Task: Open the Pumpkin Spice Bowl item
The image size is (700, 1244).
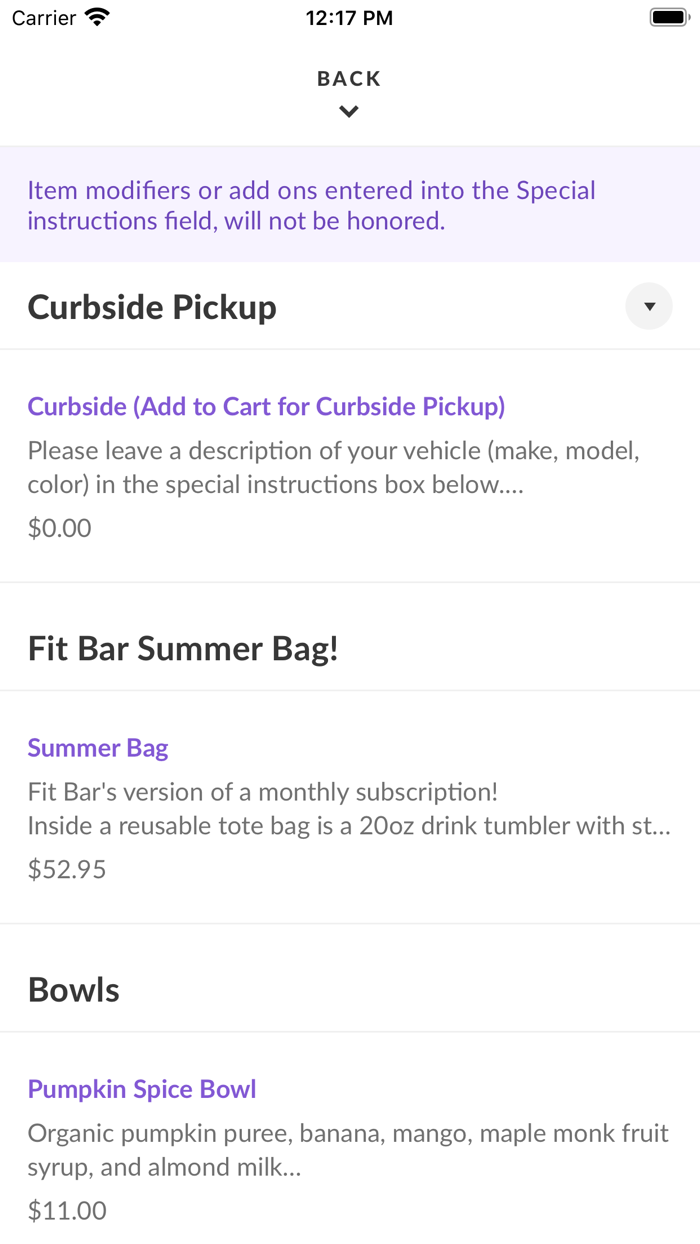Action: pos(141,1088)
